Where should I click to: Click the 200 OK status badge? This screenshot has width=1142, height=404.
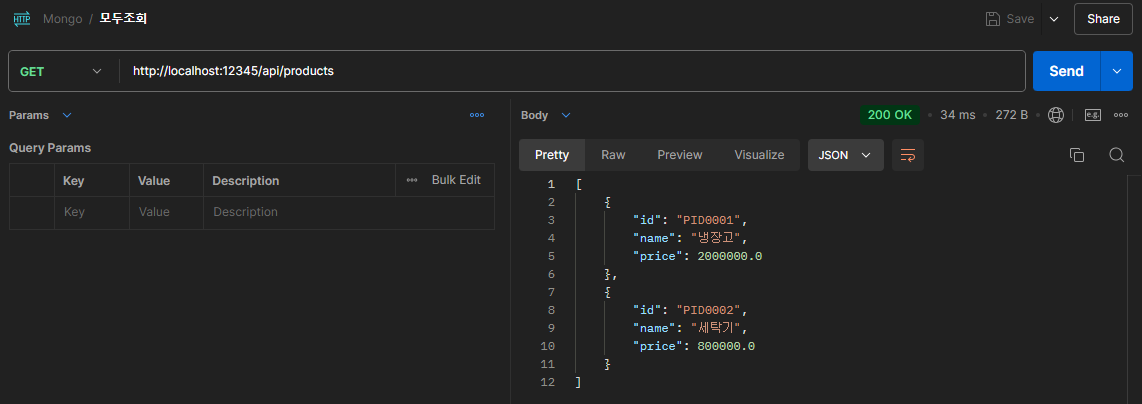[x=889, y=115]
